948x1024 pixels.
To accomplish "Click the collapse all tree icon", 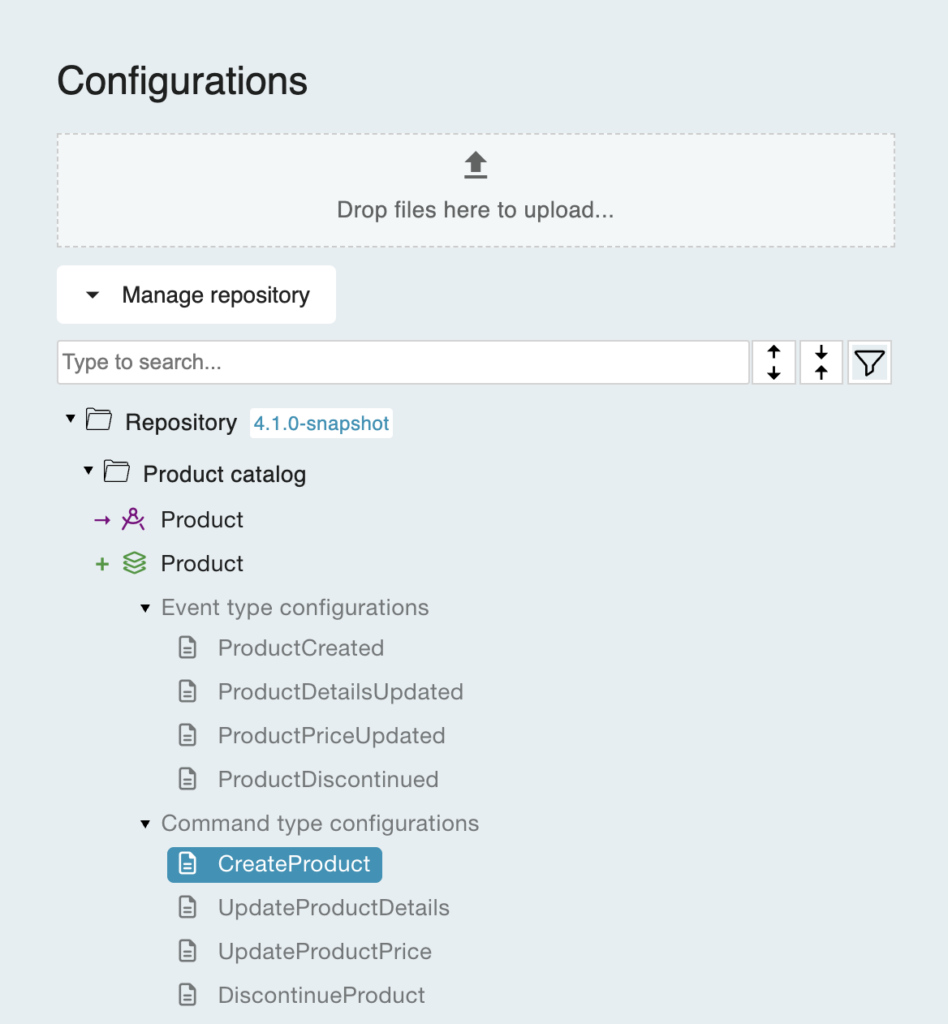I will [x=821, y=362].
